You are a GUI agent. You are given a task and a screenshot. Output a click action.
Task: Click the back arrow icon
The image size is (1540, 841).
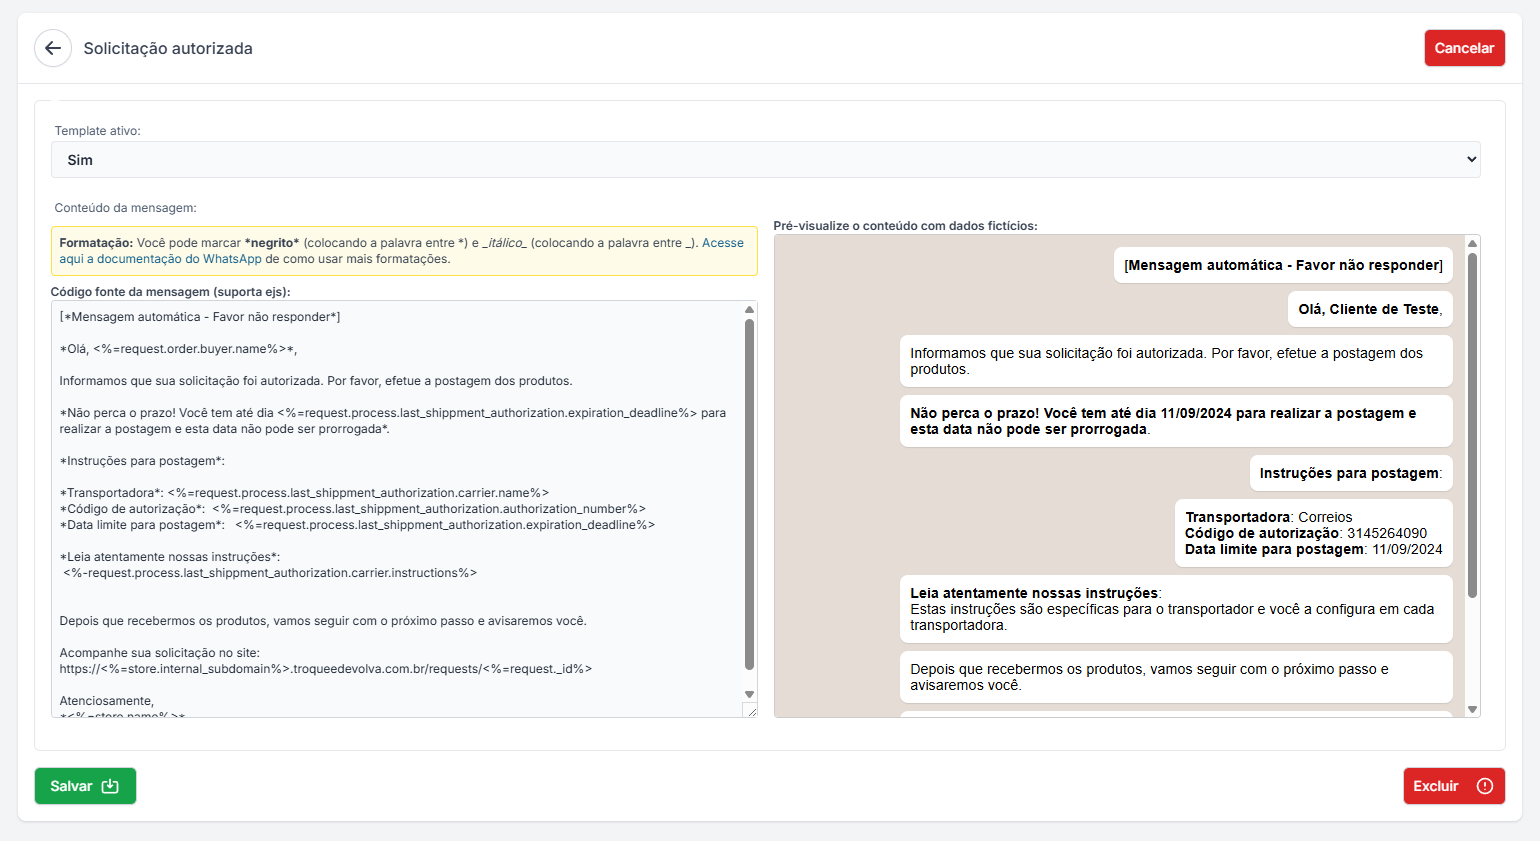point(53,48)
